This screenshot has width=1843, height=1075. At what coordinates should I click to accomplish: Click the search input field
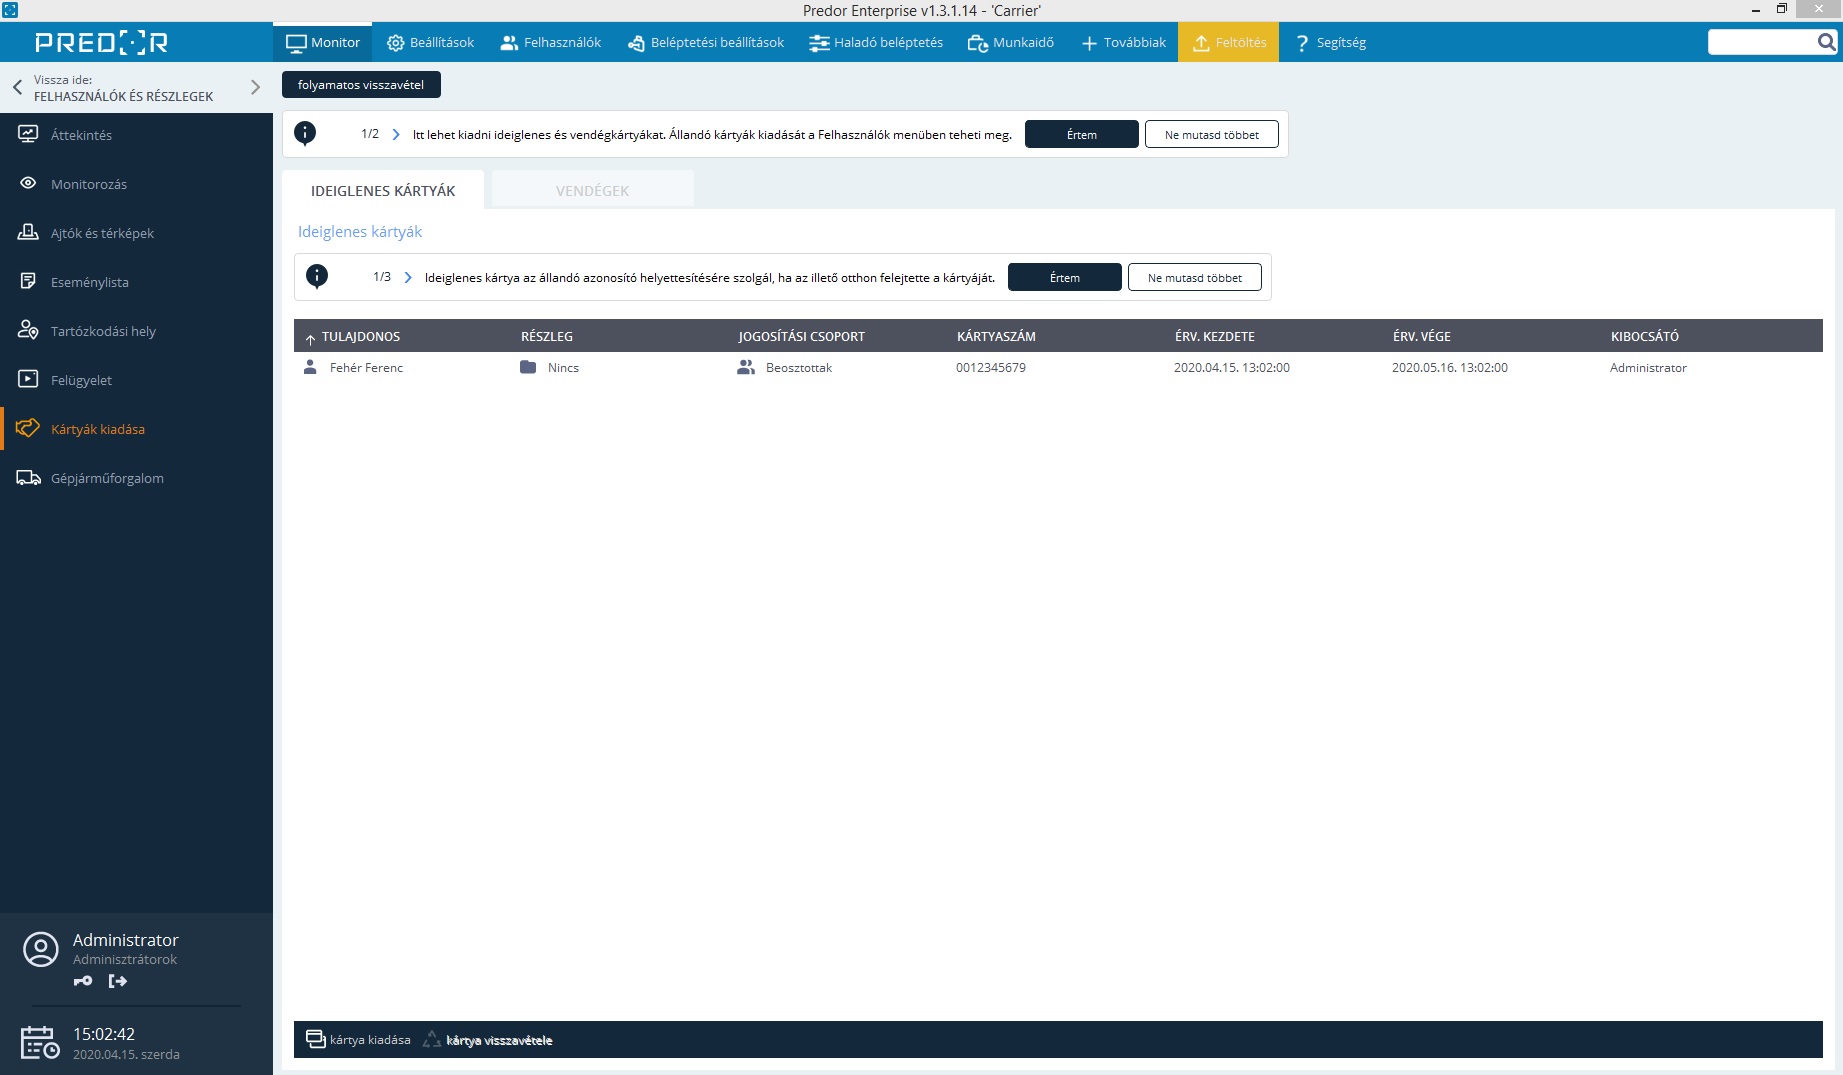[x=1761, y=42]
